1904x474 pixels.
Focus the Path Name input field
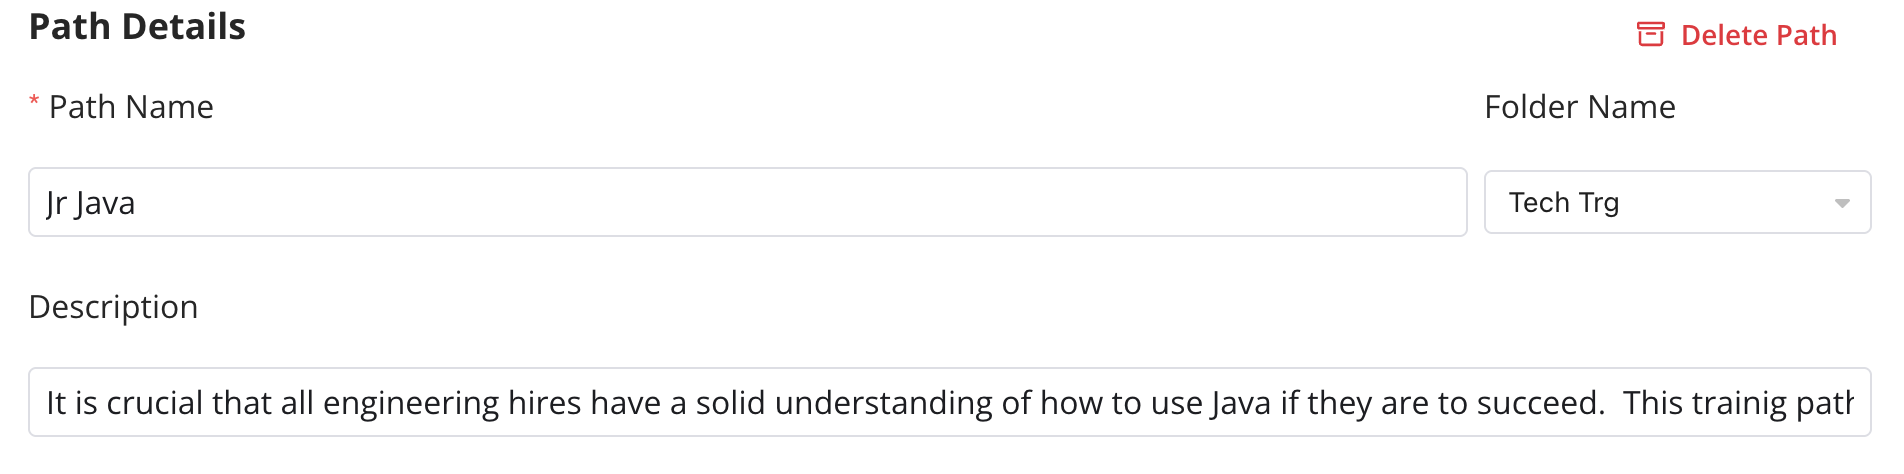click(x=747, y=202)
